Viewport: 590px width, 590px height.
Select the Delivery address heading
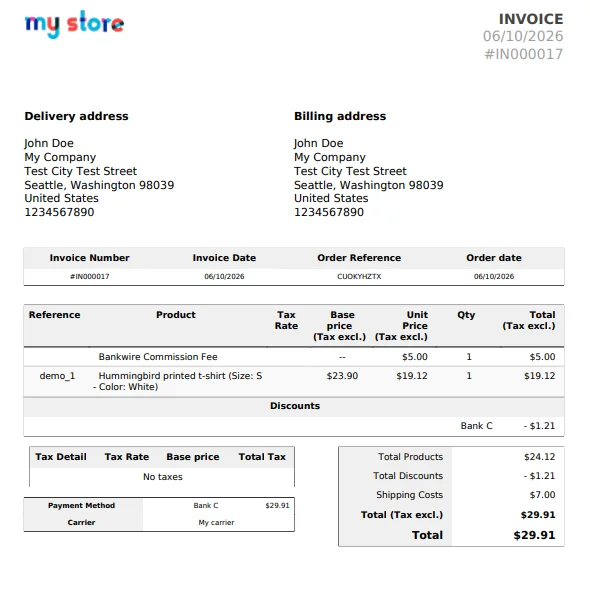click(76, 116)
